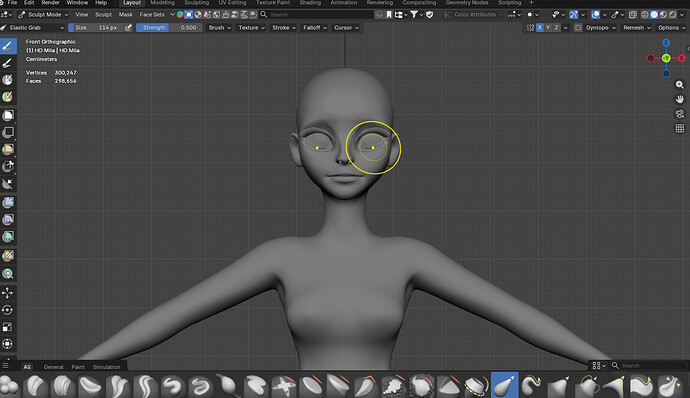Screen dimensions: 690x398
Task: Switch orthographic/perspective grid icon
Action: point(680,128)
